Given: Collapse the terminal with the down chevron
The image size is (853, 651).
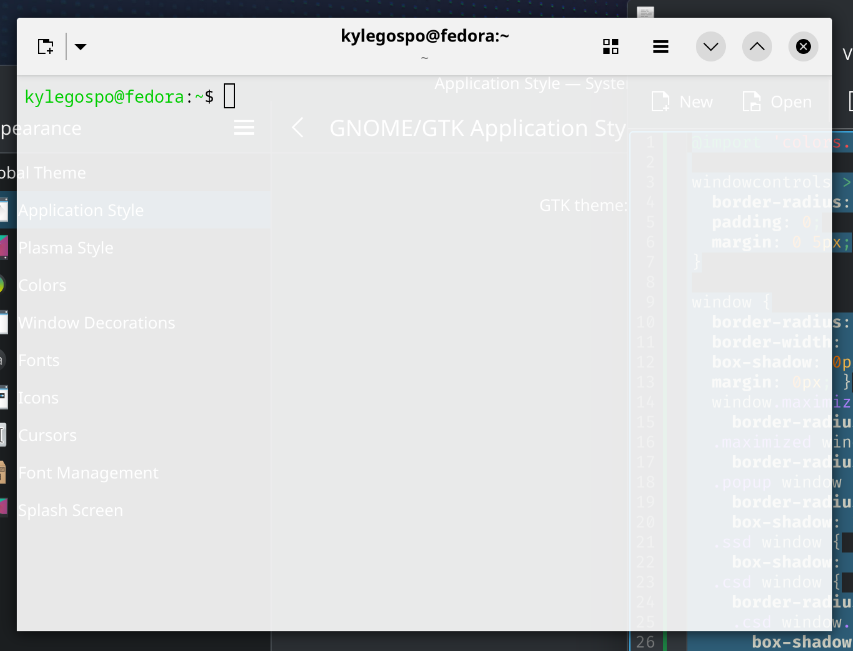Looking at the screenshot, I should pyautogui.click(x=710, y=46).
